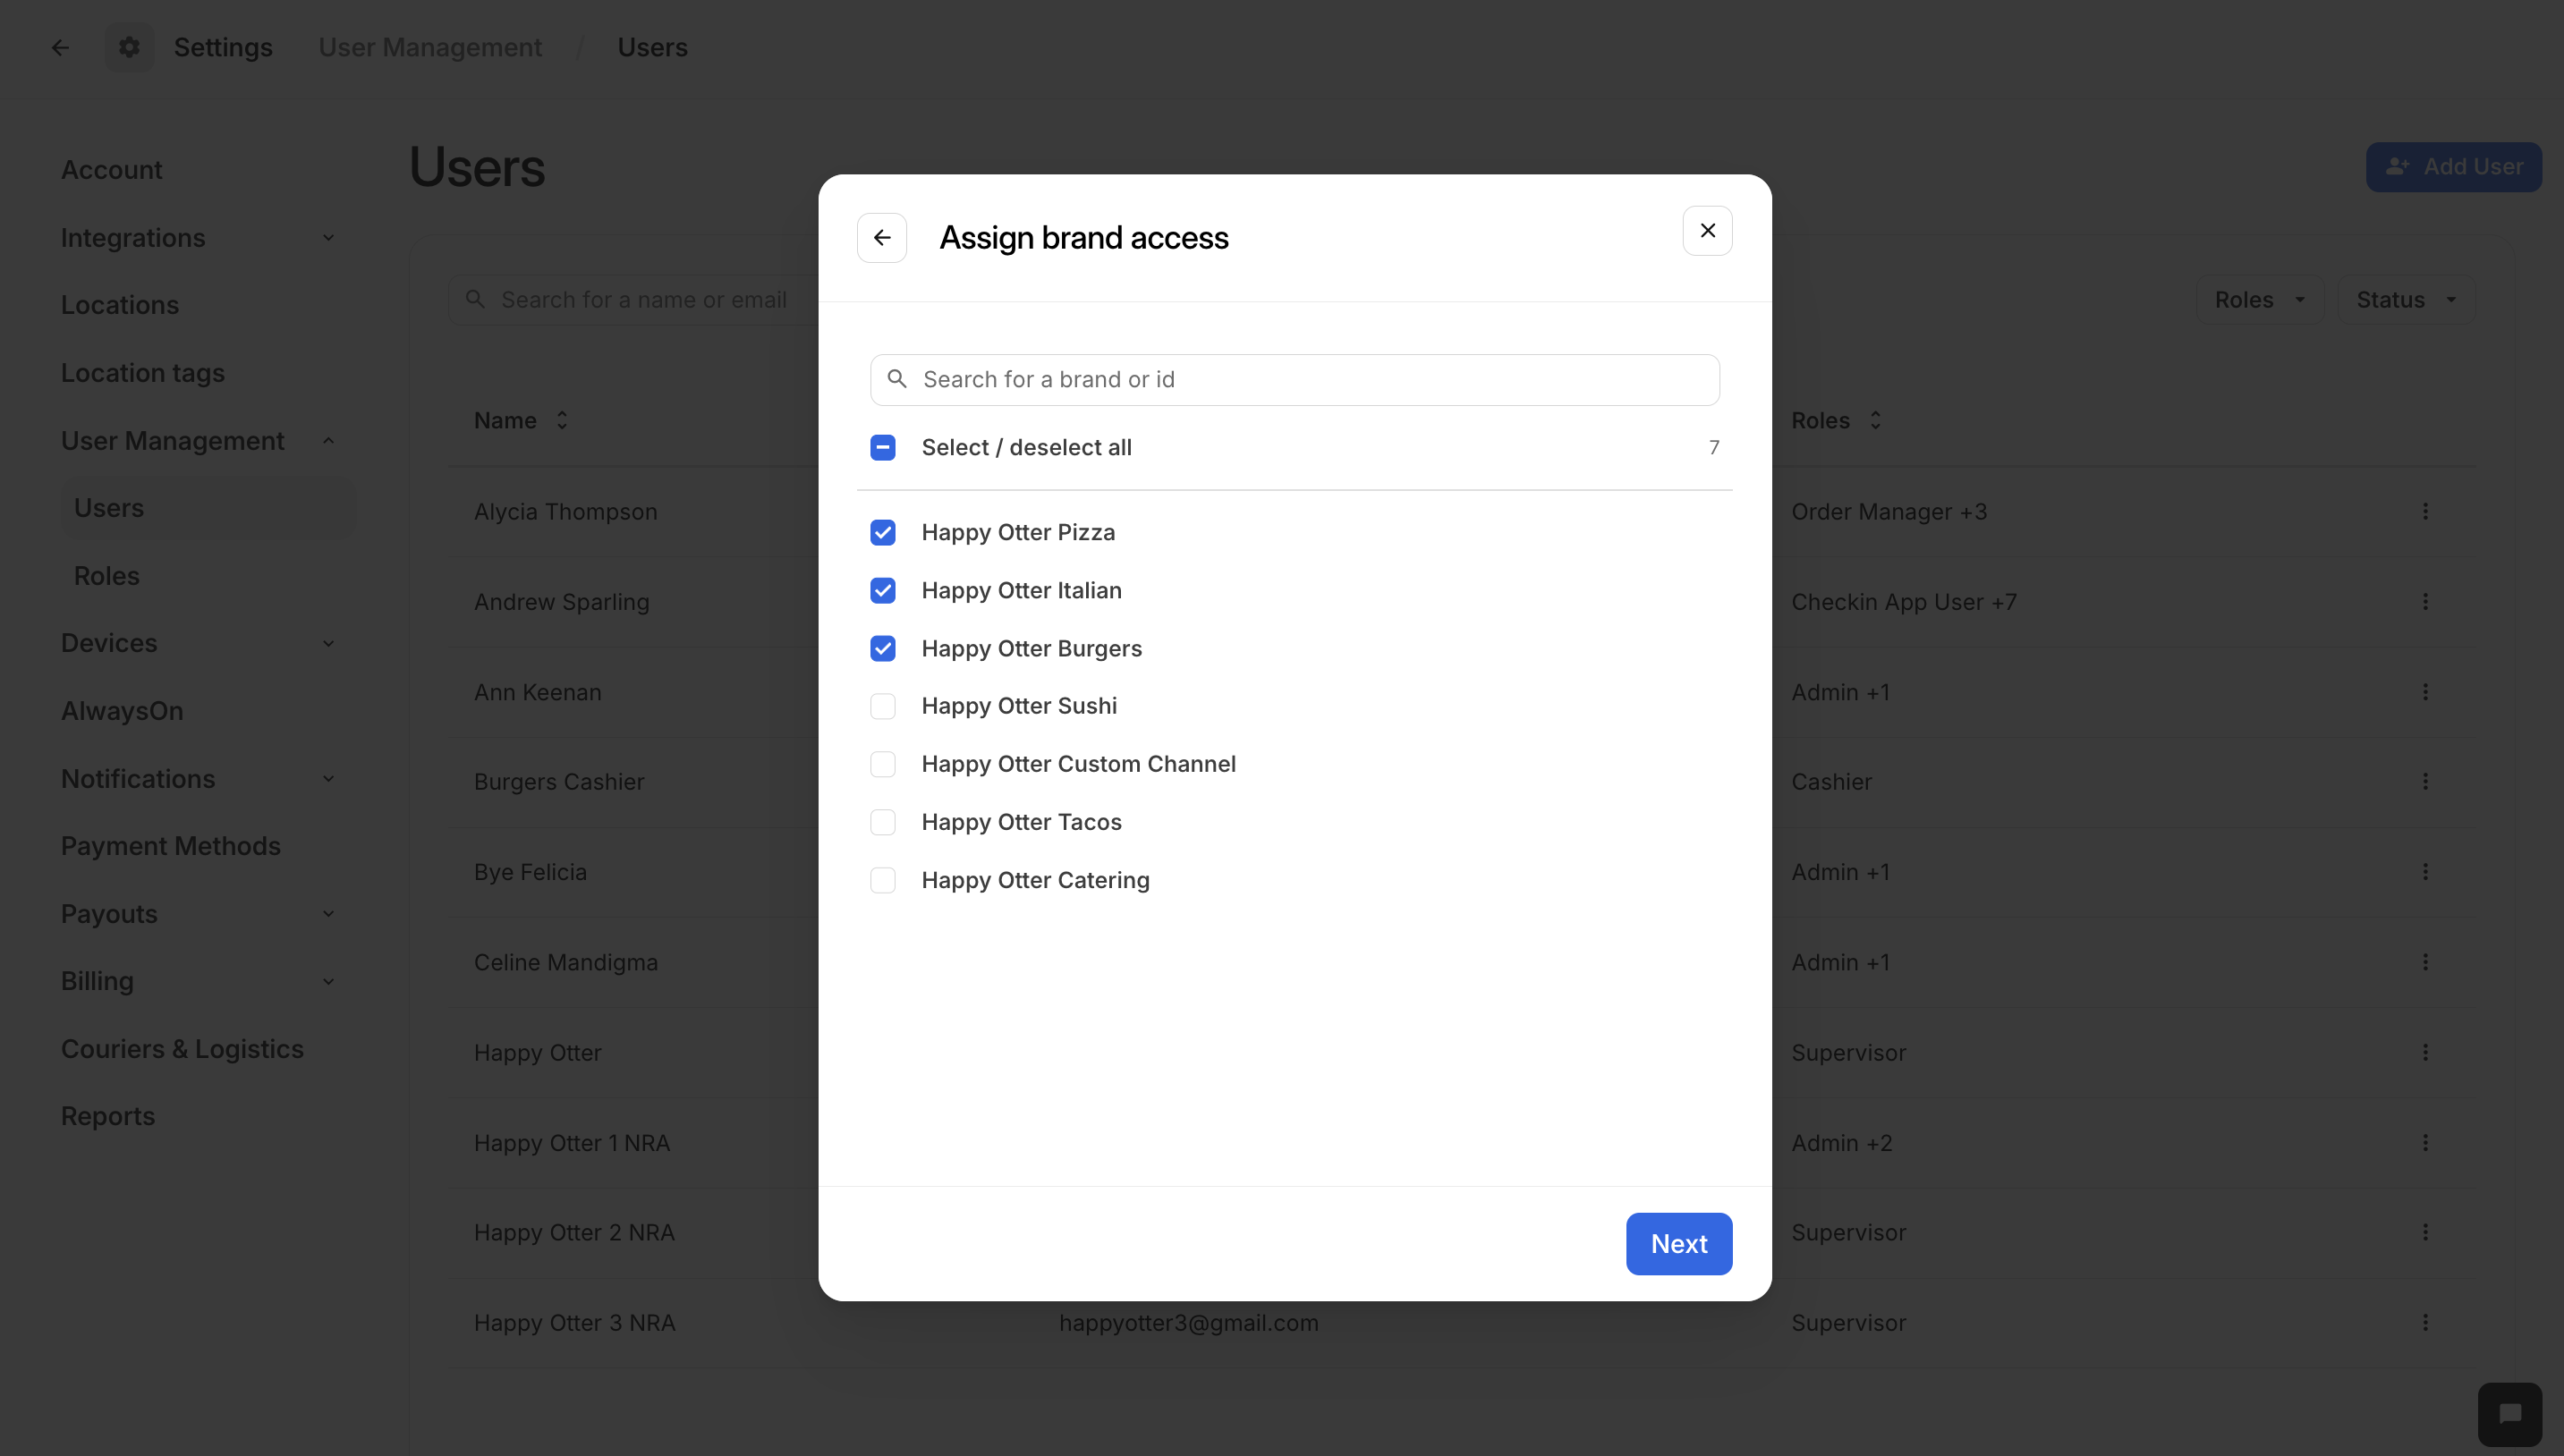Select Roles in the sidebar
Image resolution: width=2564 pixels, height=1456 pixels.
pyautogui.click(x=106, y=575)
